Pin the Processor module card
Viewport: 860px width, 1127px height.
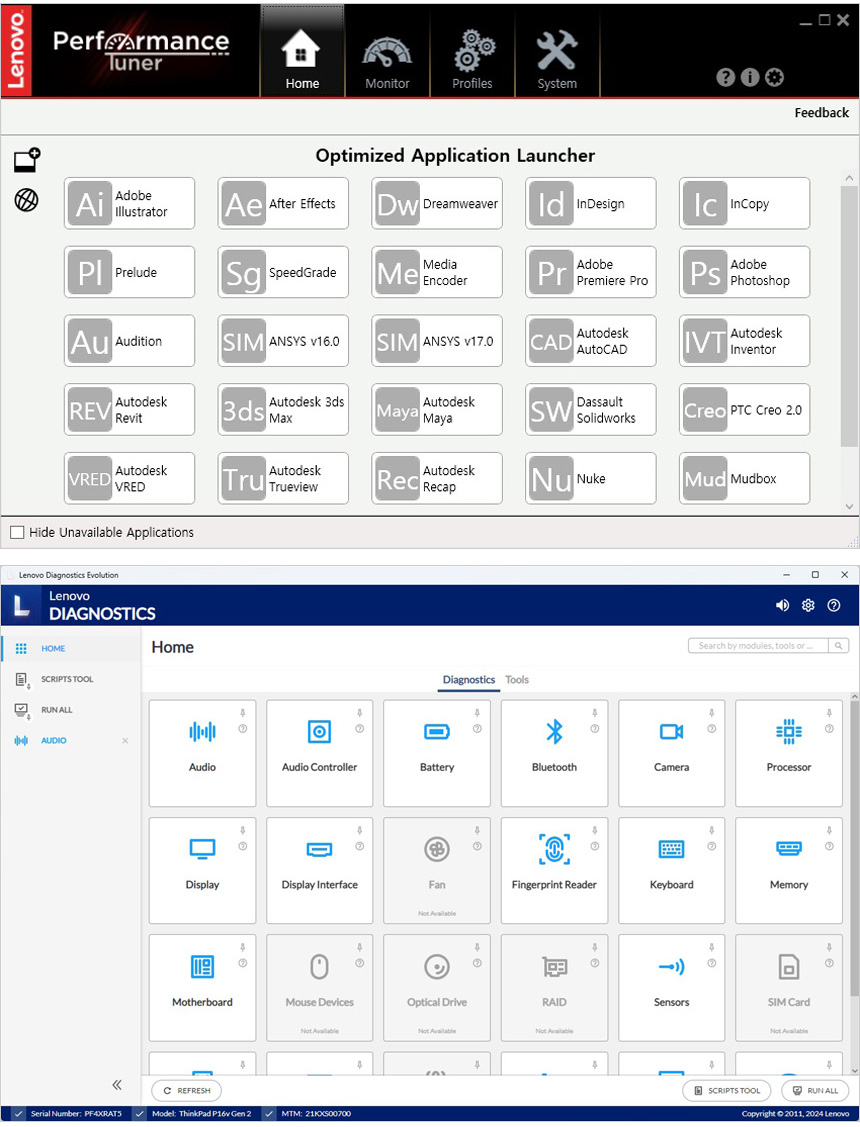click(x=829, y=713)
